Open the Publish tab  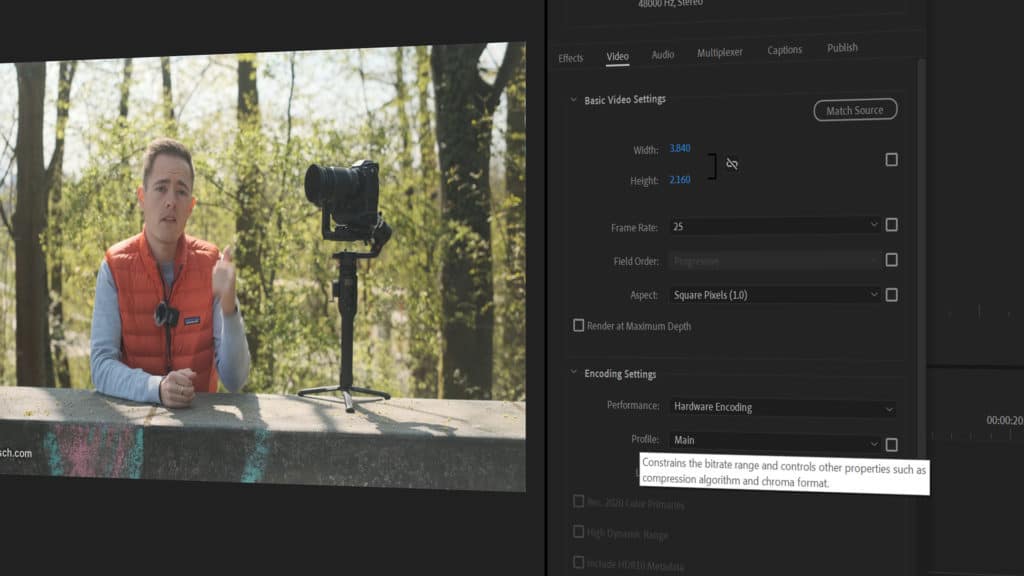842,48
